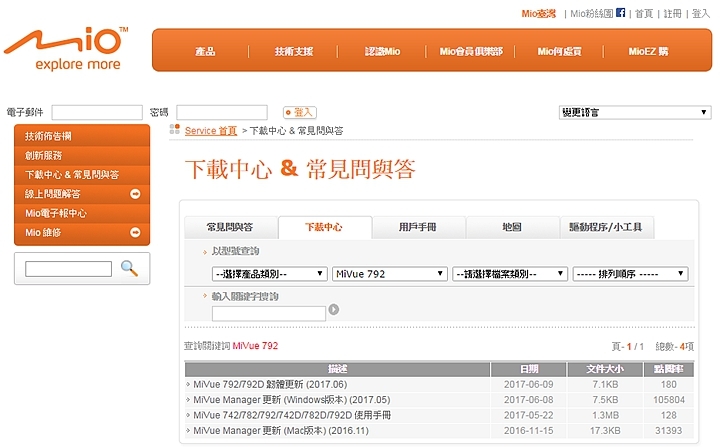Click the sidebar search text box

tap(68, 269)
